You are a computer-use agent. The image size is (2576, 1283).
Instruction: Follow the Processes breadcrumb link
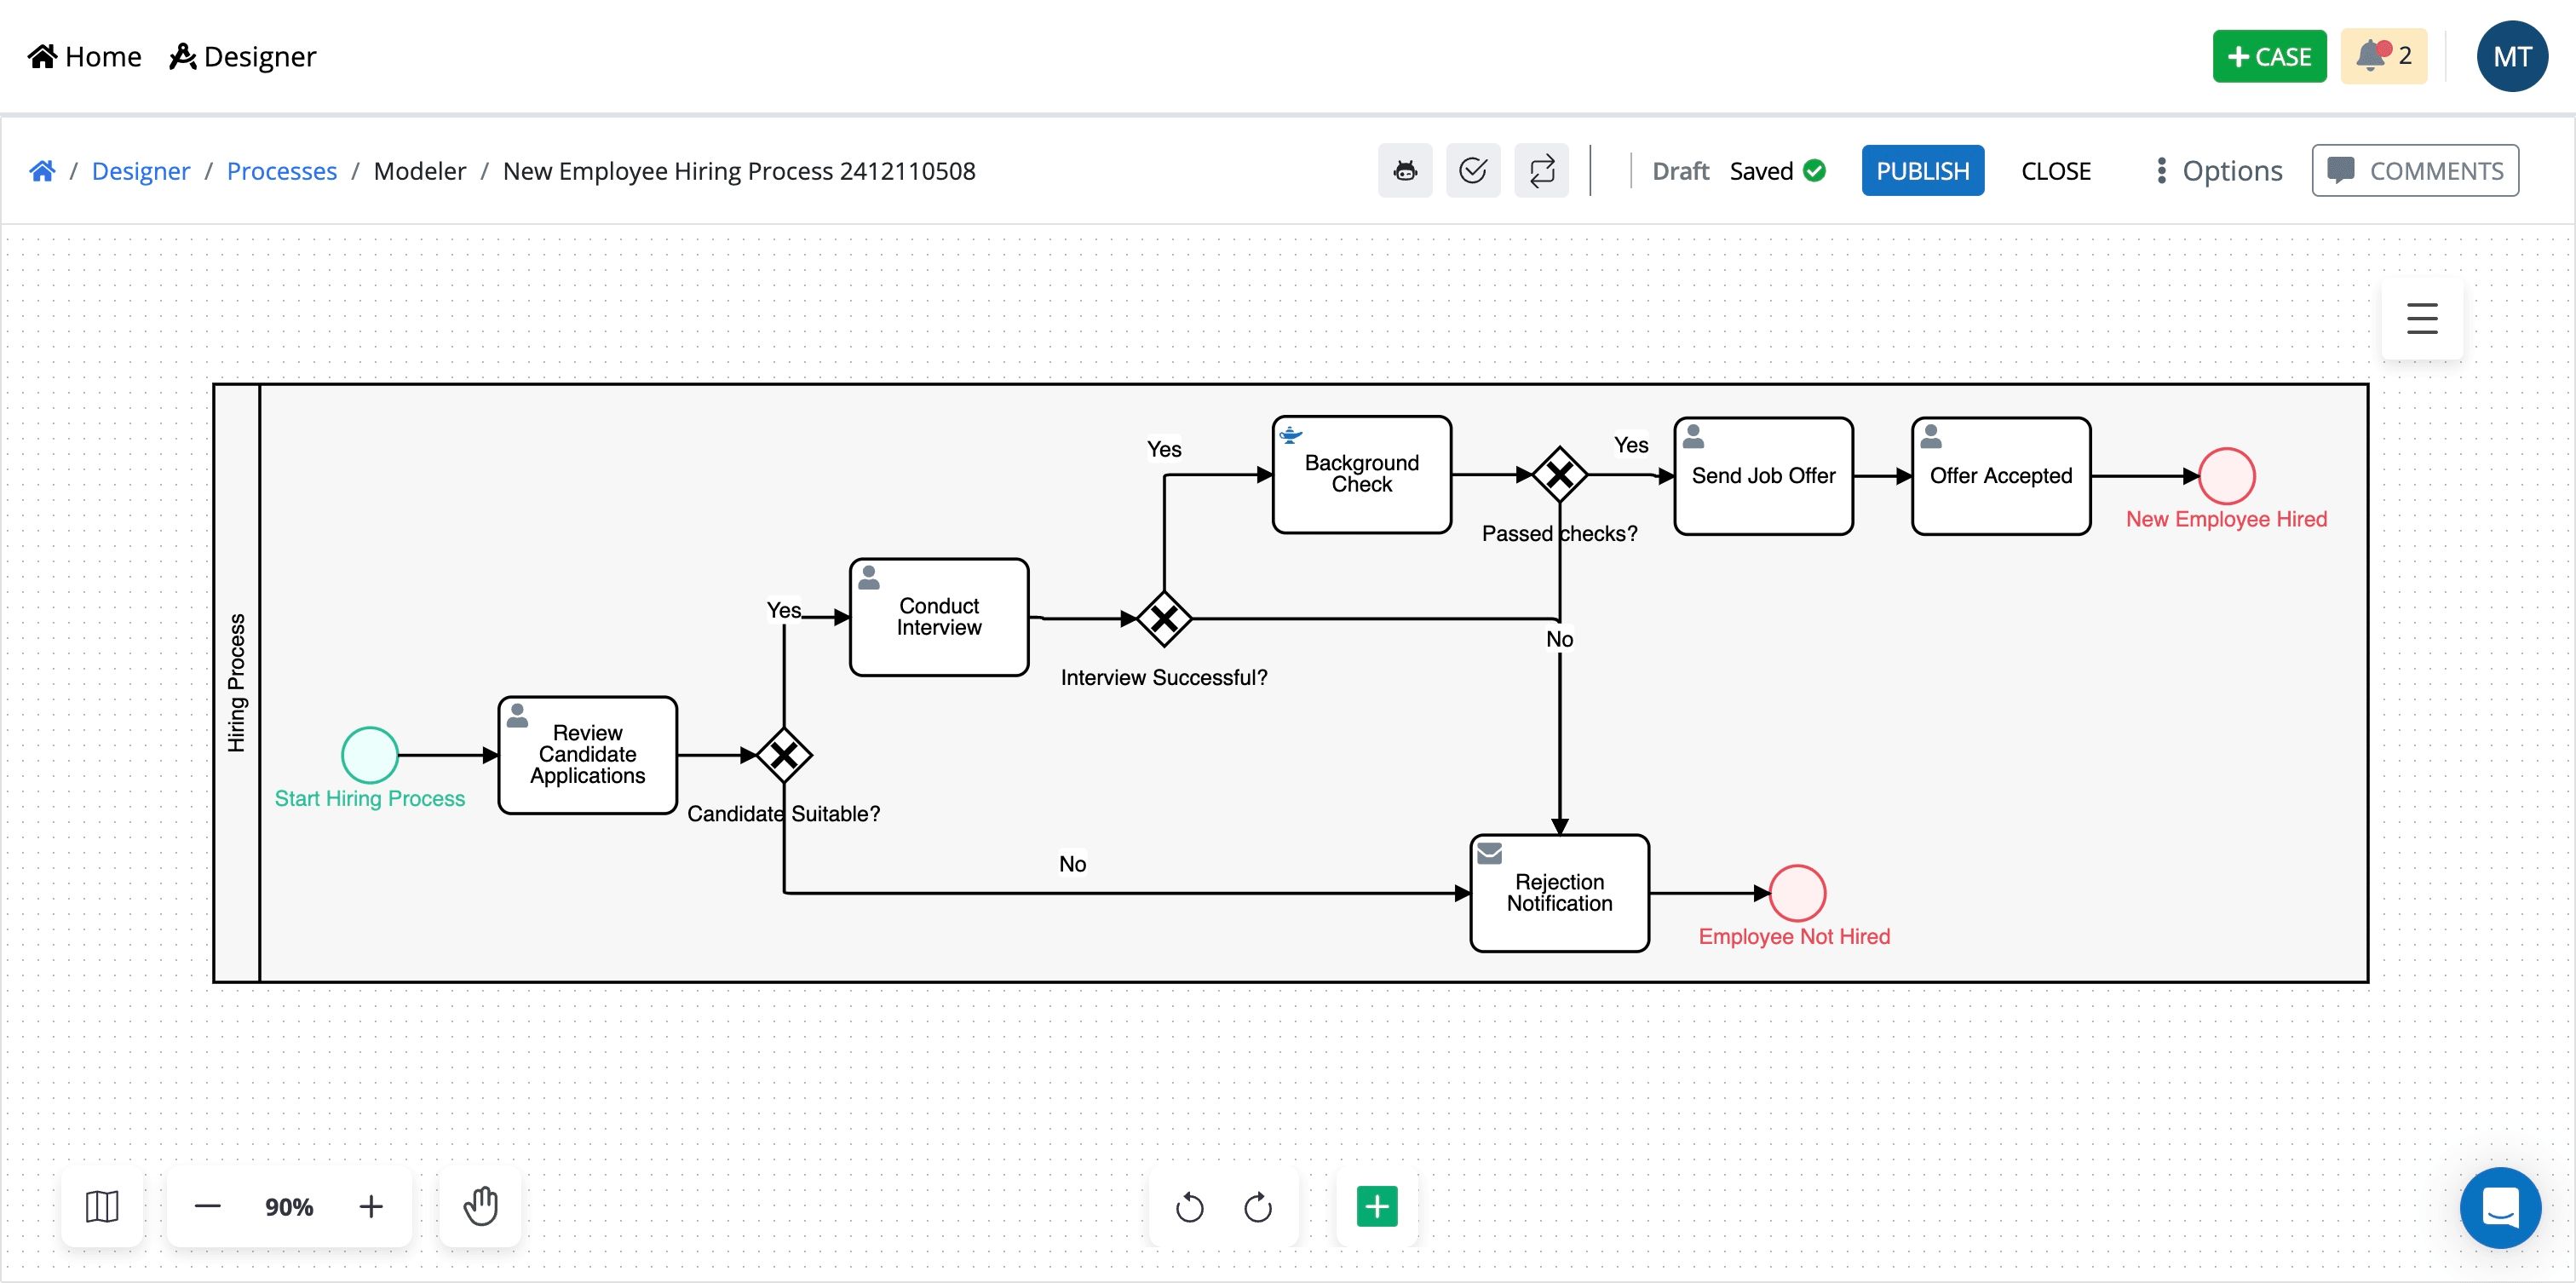coord(281,171)
